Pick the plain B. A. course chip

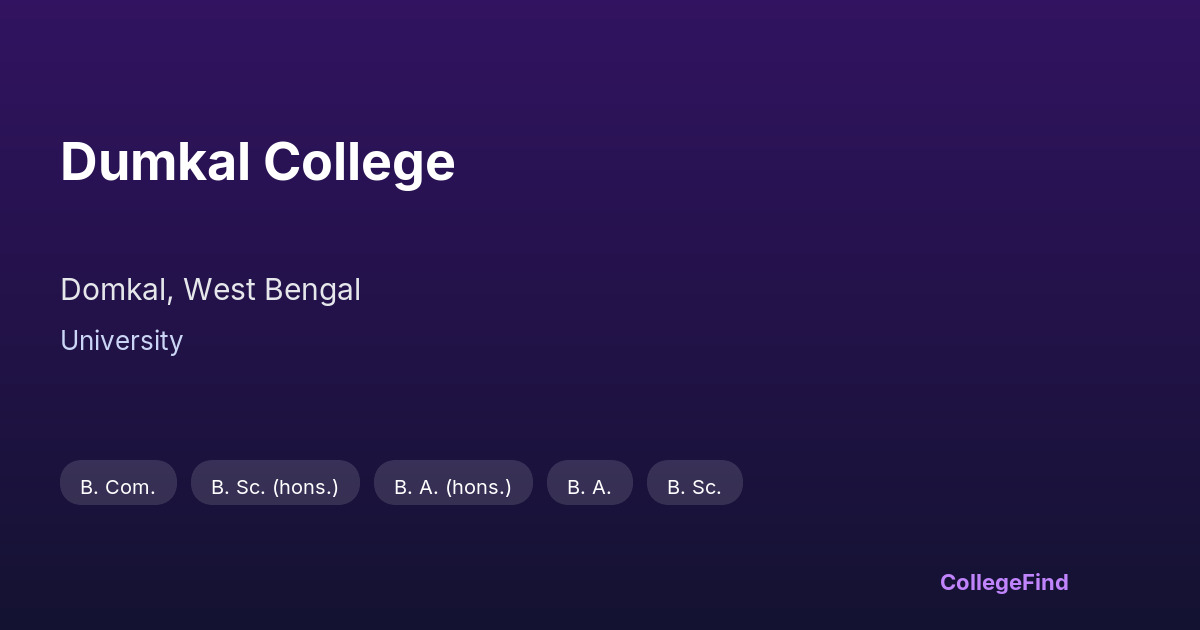tap(589, 487)
